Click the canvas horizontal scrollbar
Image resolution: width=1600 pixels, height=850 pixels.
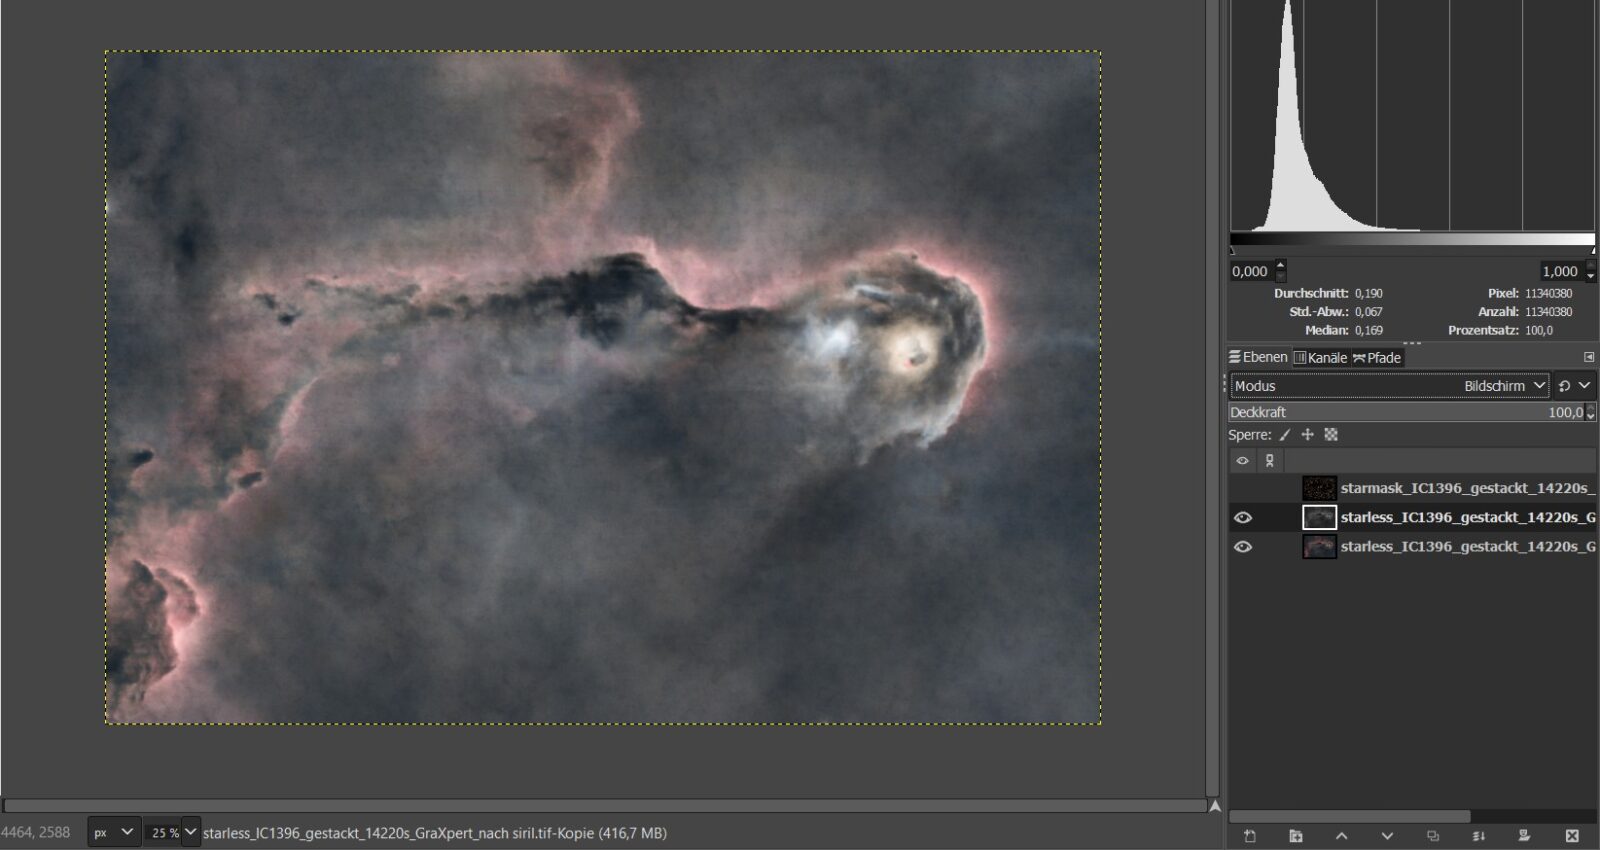click(x=604, y=806)
